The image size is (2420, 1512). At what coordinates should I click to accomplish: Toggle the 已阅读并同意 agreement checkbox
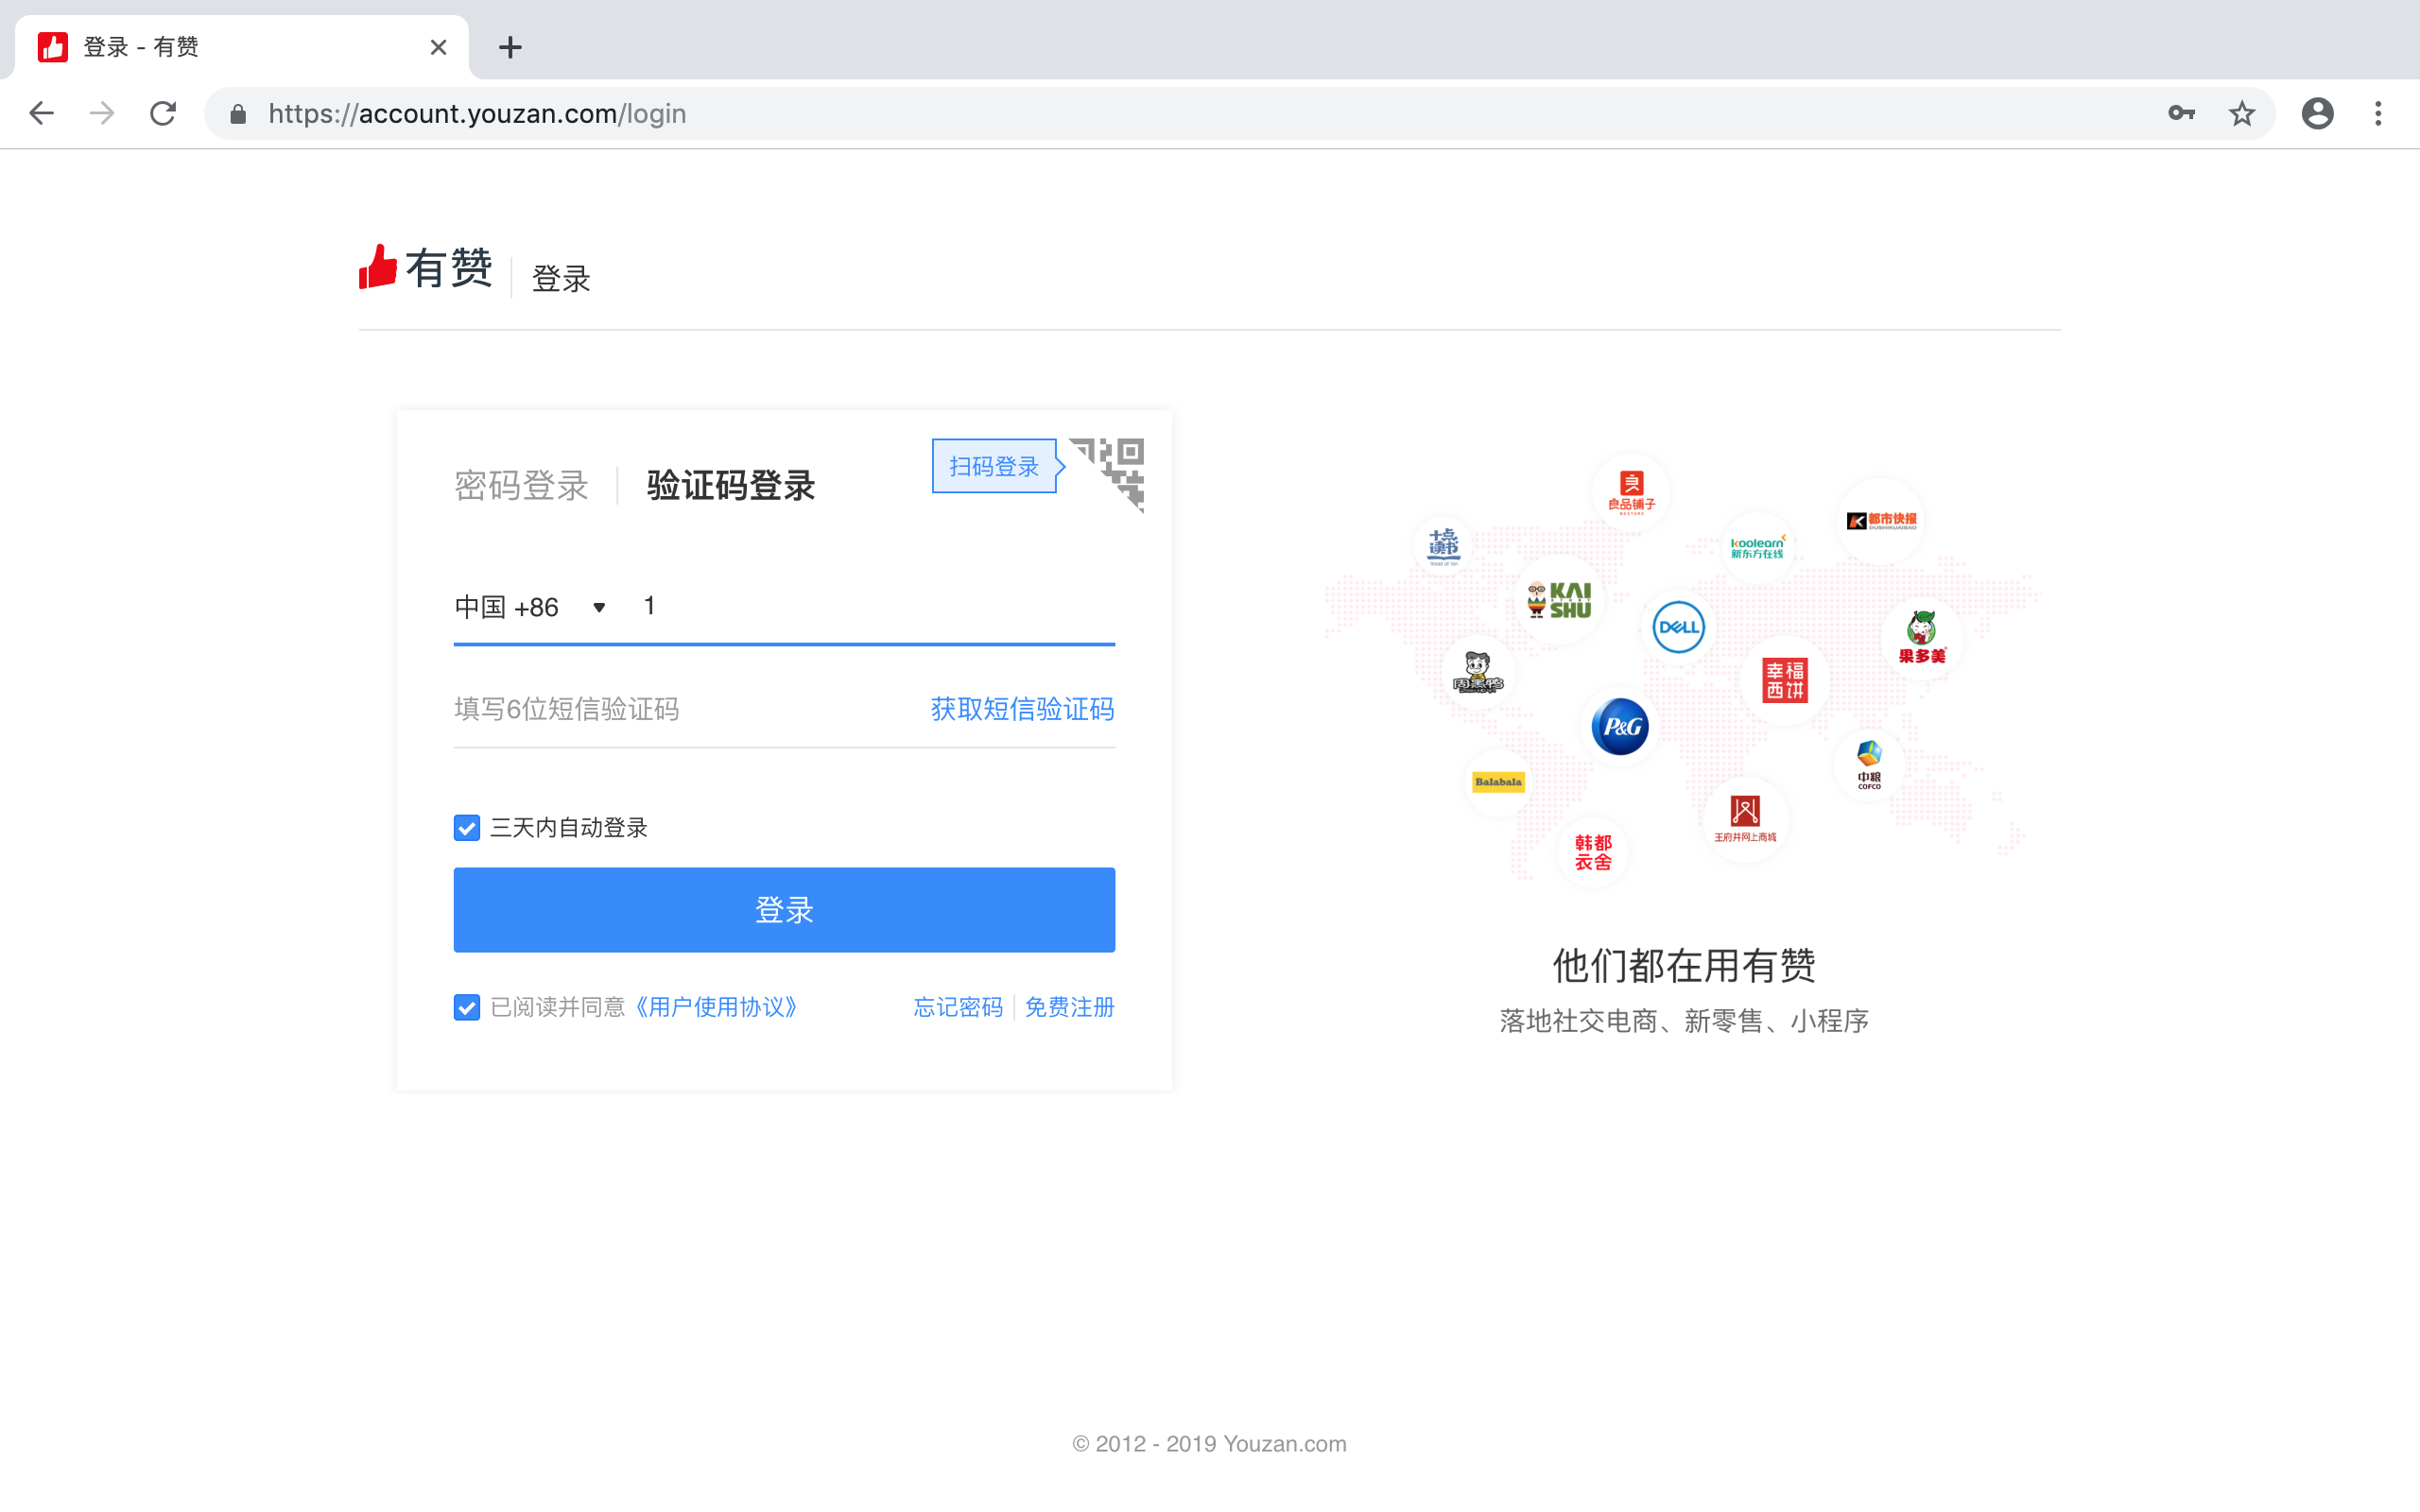[465, 1005]
